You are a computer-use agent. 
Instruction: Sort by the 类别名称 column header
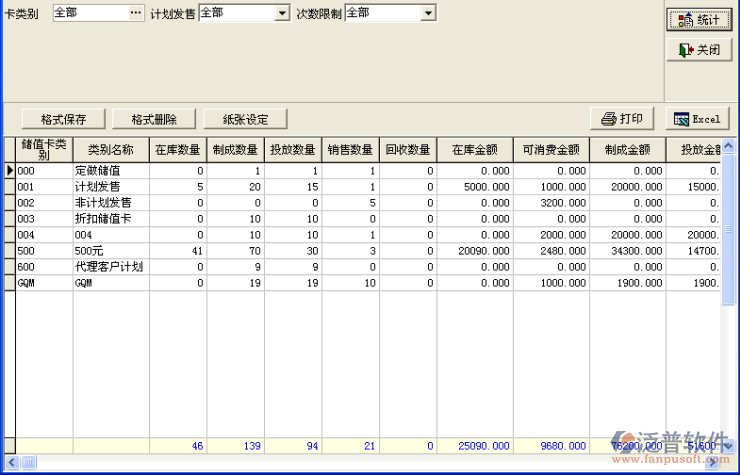110,150
